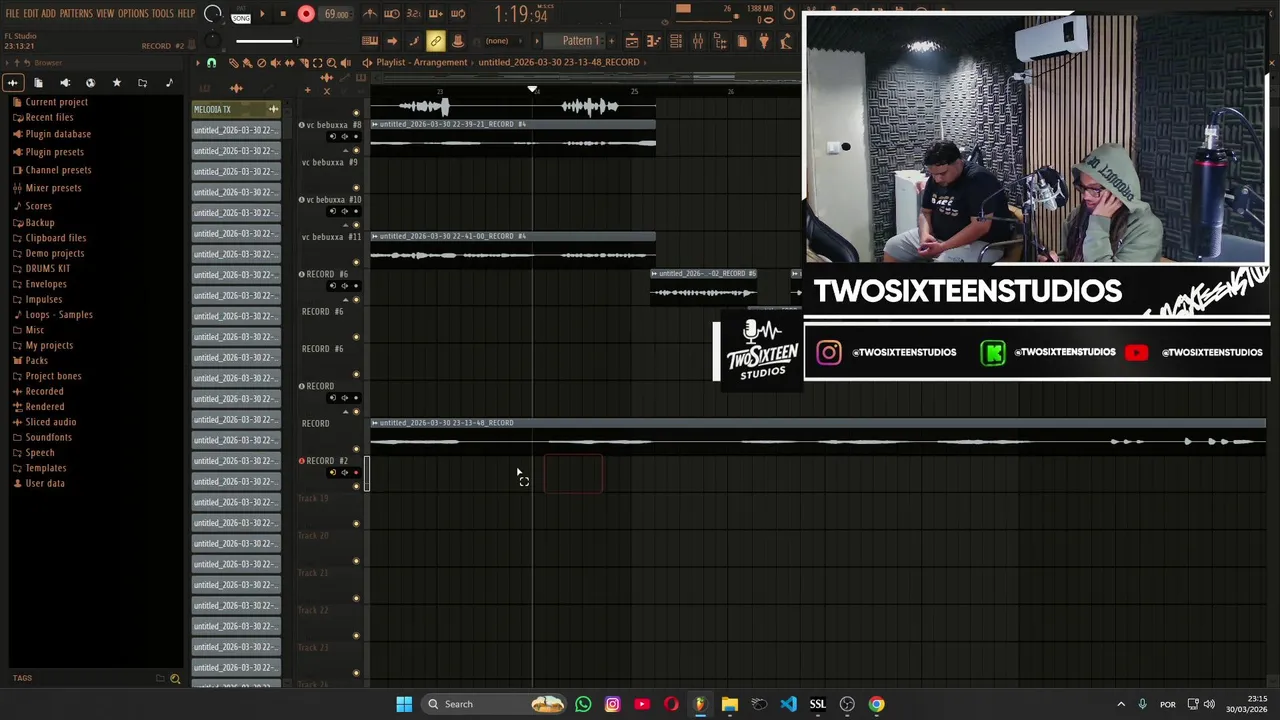1280x720 pixels.
Task: Click the Windows Start button
Action: (x=404, y=704)
